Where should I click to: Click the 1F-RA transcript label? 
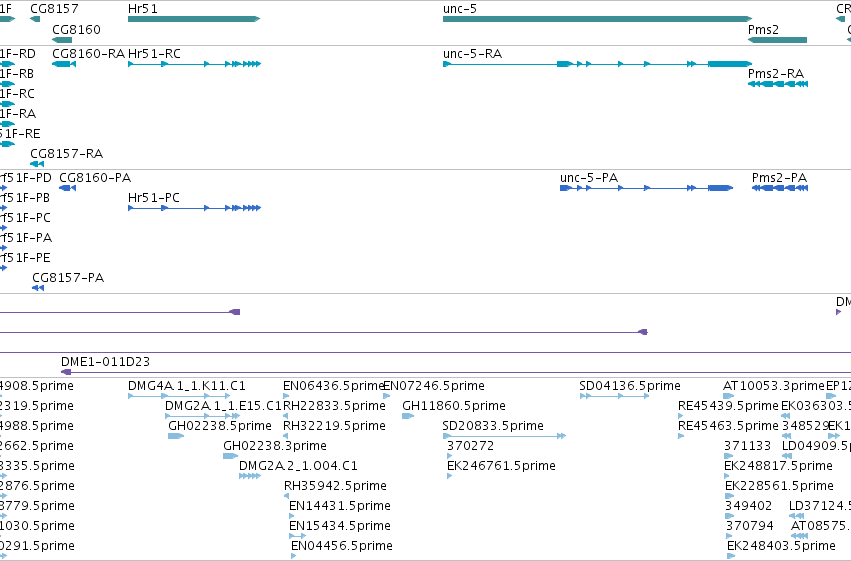tap(18, 114)
